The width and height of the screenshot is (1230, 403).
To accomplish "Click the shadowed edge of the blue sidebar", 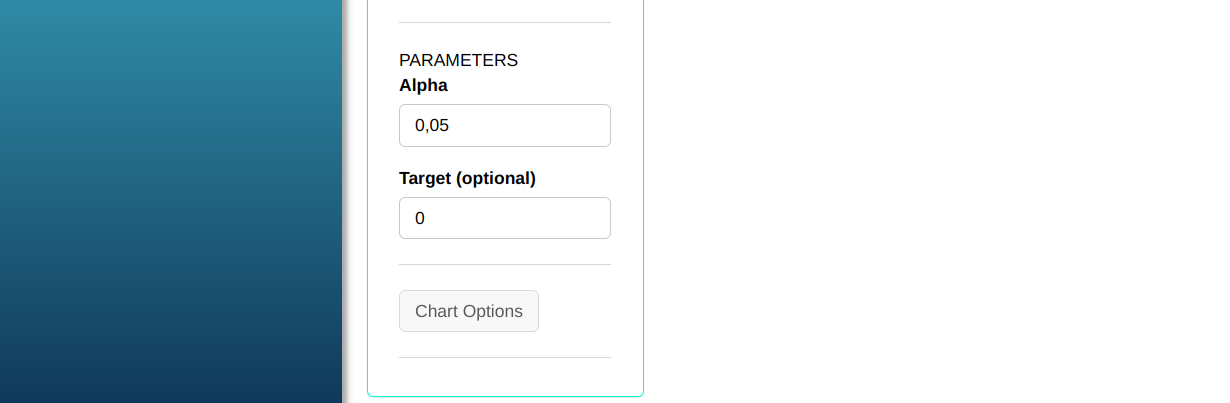I will click(344, 200).
